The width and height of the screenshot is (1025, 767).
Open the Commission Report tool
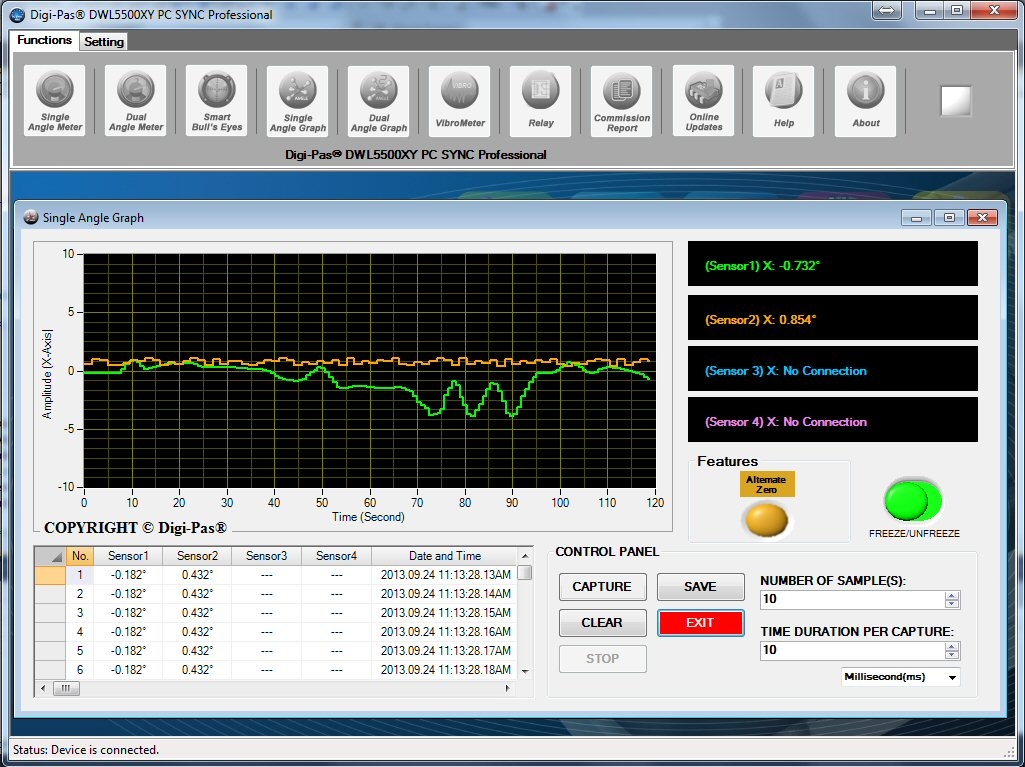point(622,101)
